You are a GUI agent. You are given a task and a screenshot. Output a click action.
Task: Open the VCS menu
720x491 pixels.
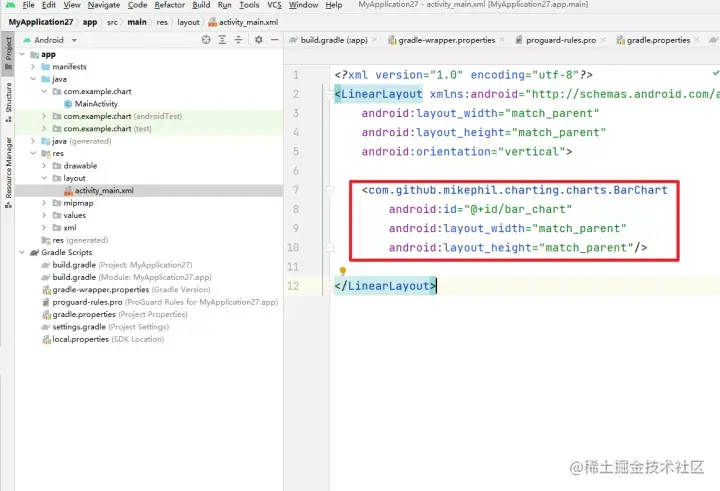pos(275,5)
